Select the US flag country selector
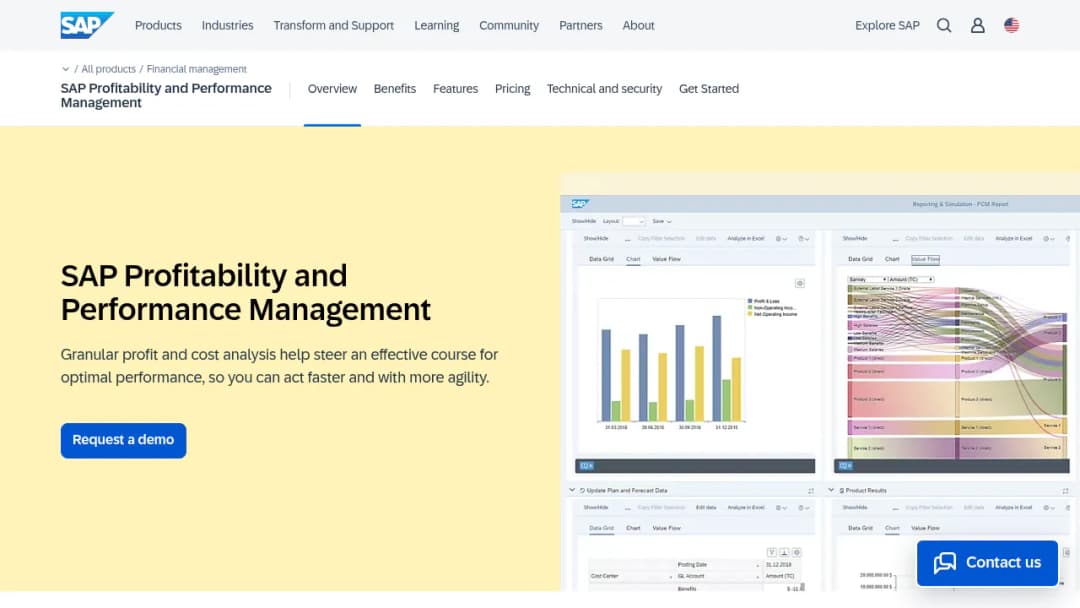This screenshot has width=1080, height=608. tap(1011, 25)
